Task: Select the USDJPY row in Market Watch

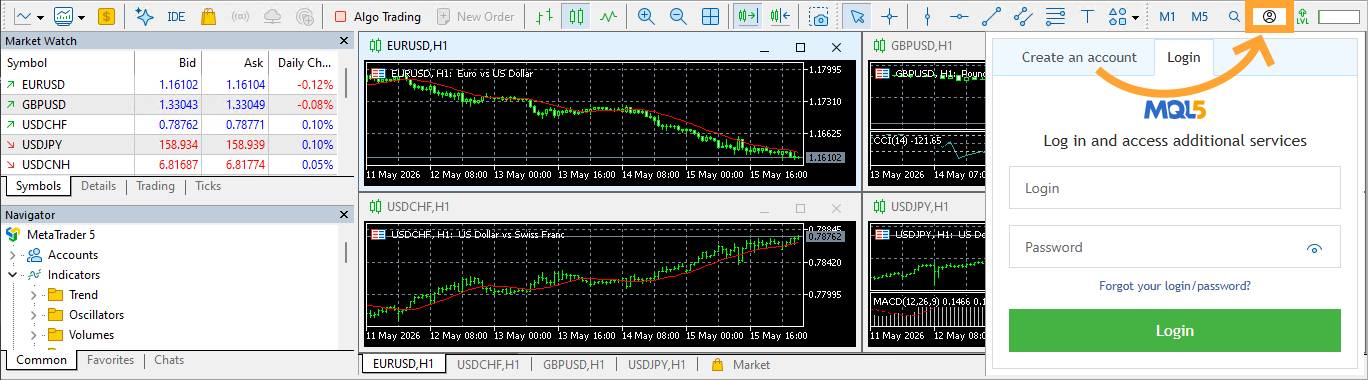Action: pyautogui.click(x=170, y=145)
